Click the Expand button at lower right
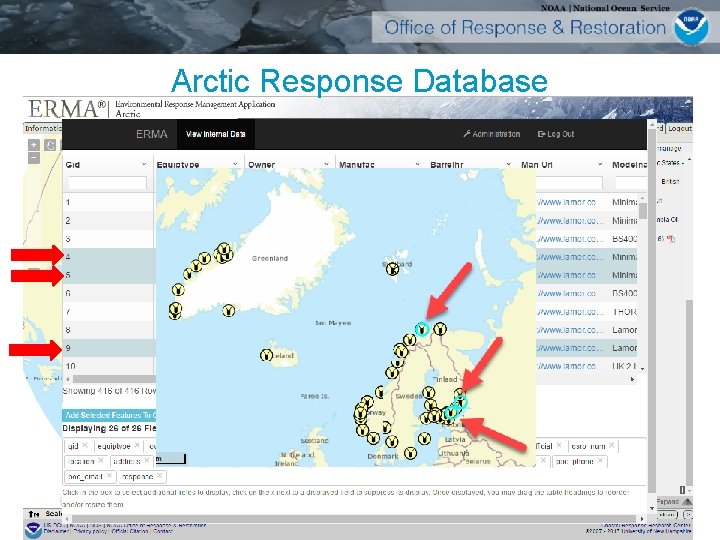The image size is (720, 540). (x=673, y=501)
